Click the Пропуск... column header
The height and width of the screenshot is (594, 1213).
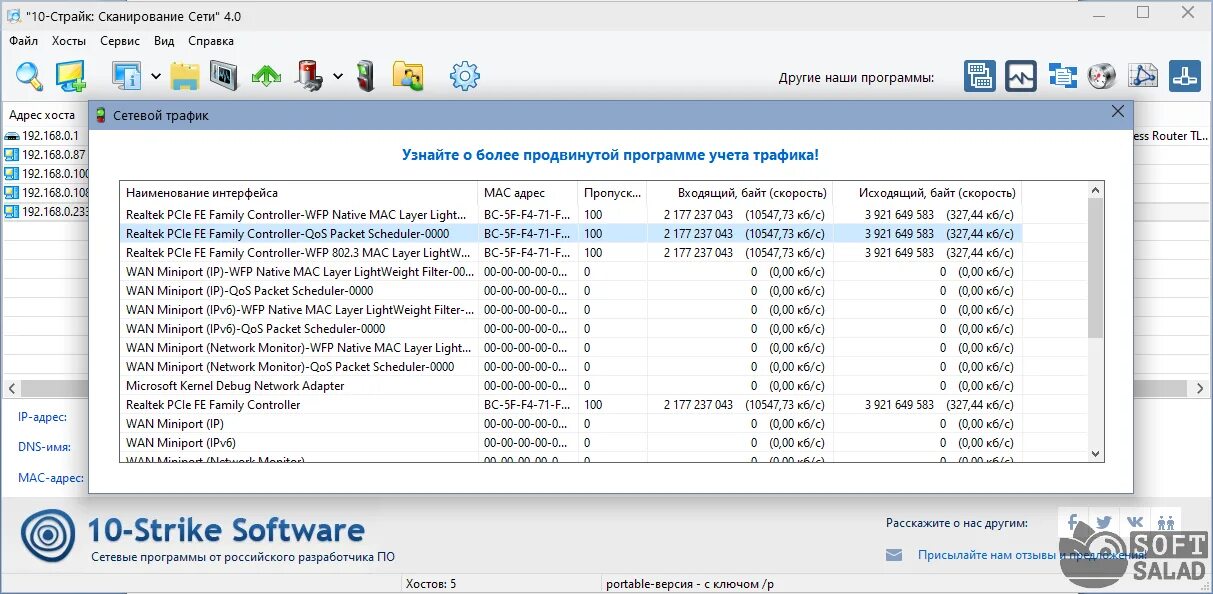[612, 193]
